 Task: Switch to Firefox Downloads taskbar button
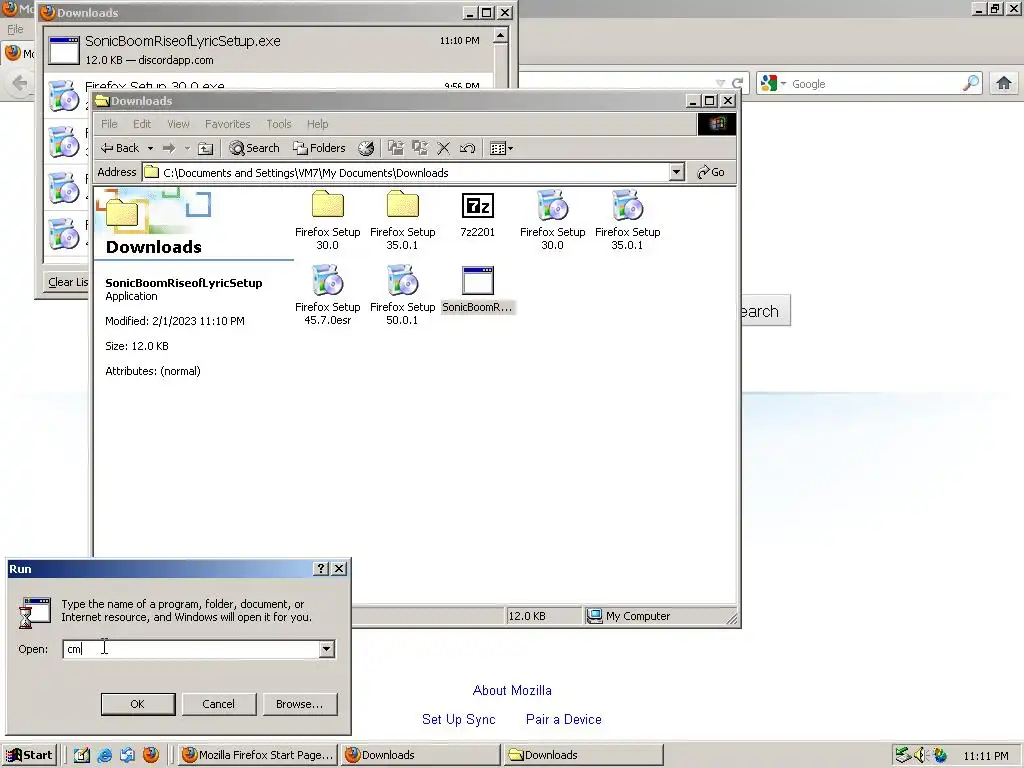pyautogui.click(x=421, y=755)
